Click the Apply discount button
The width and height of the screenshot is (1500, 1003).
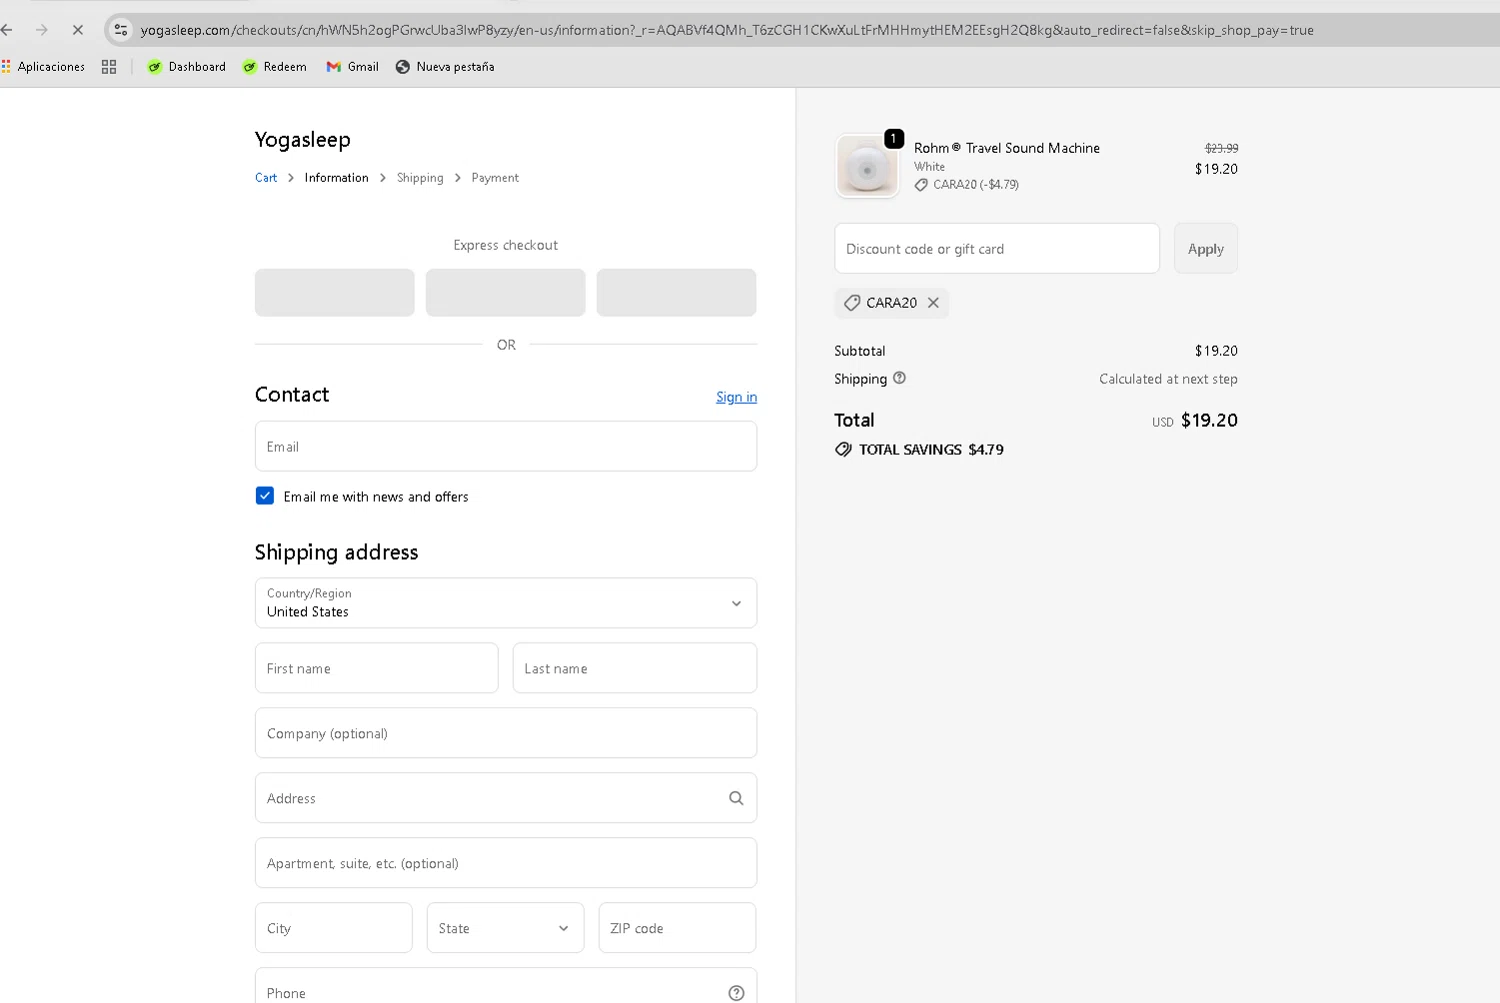coord(1206,248)
